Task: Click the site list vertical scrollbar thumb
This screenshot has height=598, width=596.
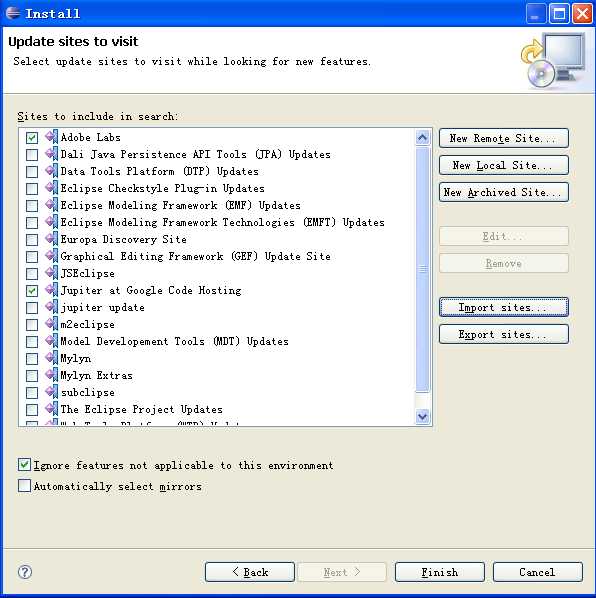Action: click(x=423, y=270)
